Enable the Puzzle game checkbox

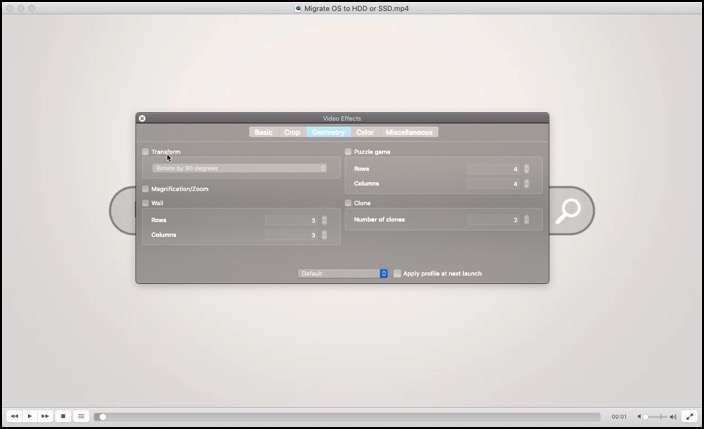point(348,152)
